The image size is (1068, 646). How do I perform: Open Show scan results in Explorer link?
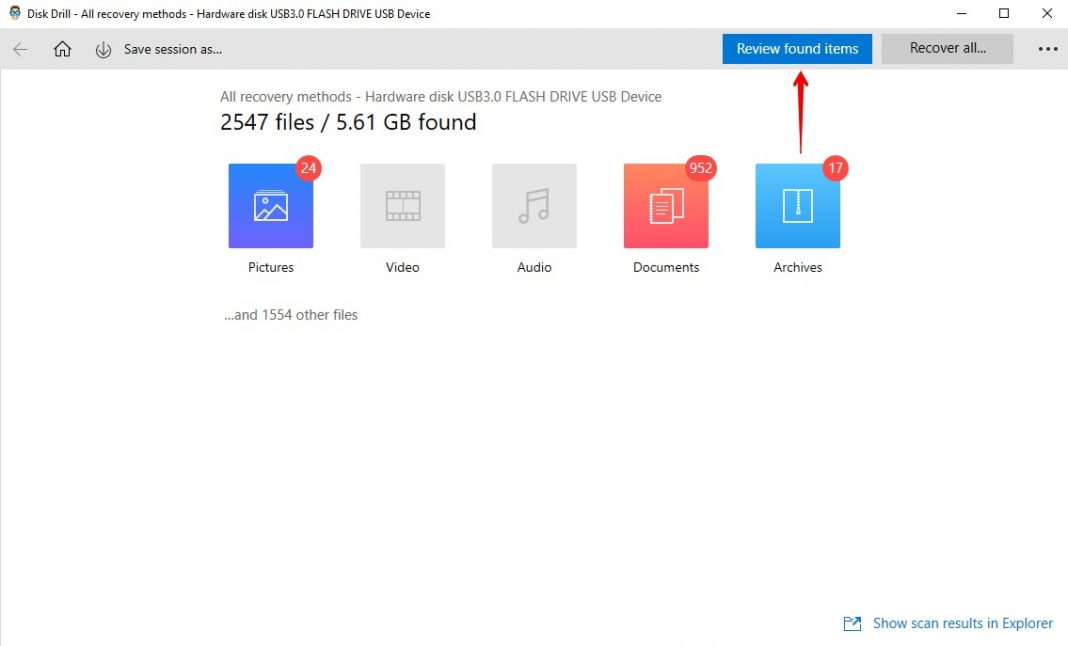962,623
